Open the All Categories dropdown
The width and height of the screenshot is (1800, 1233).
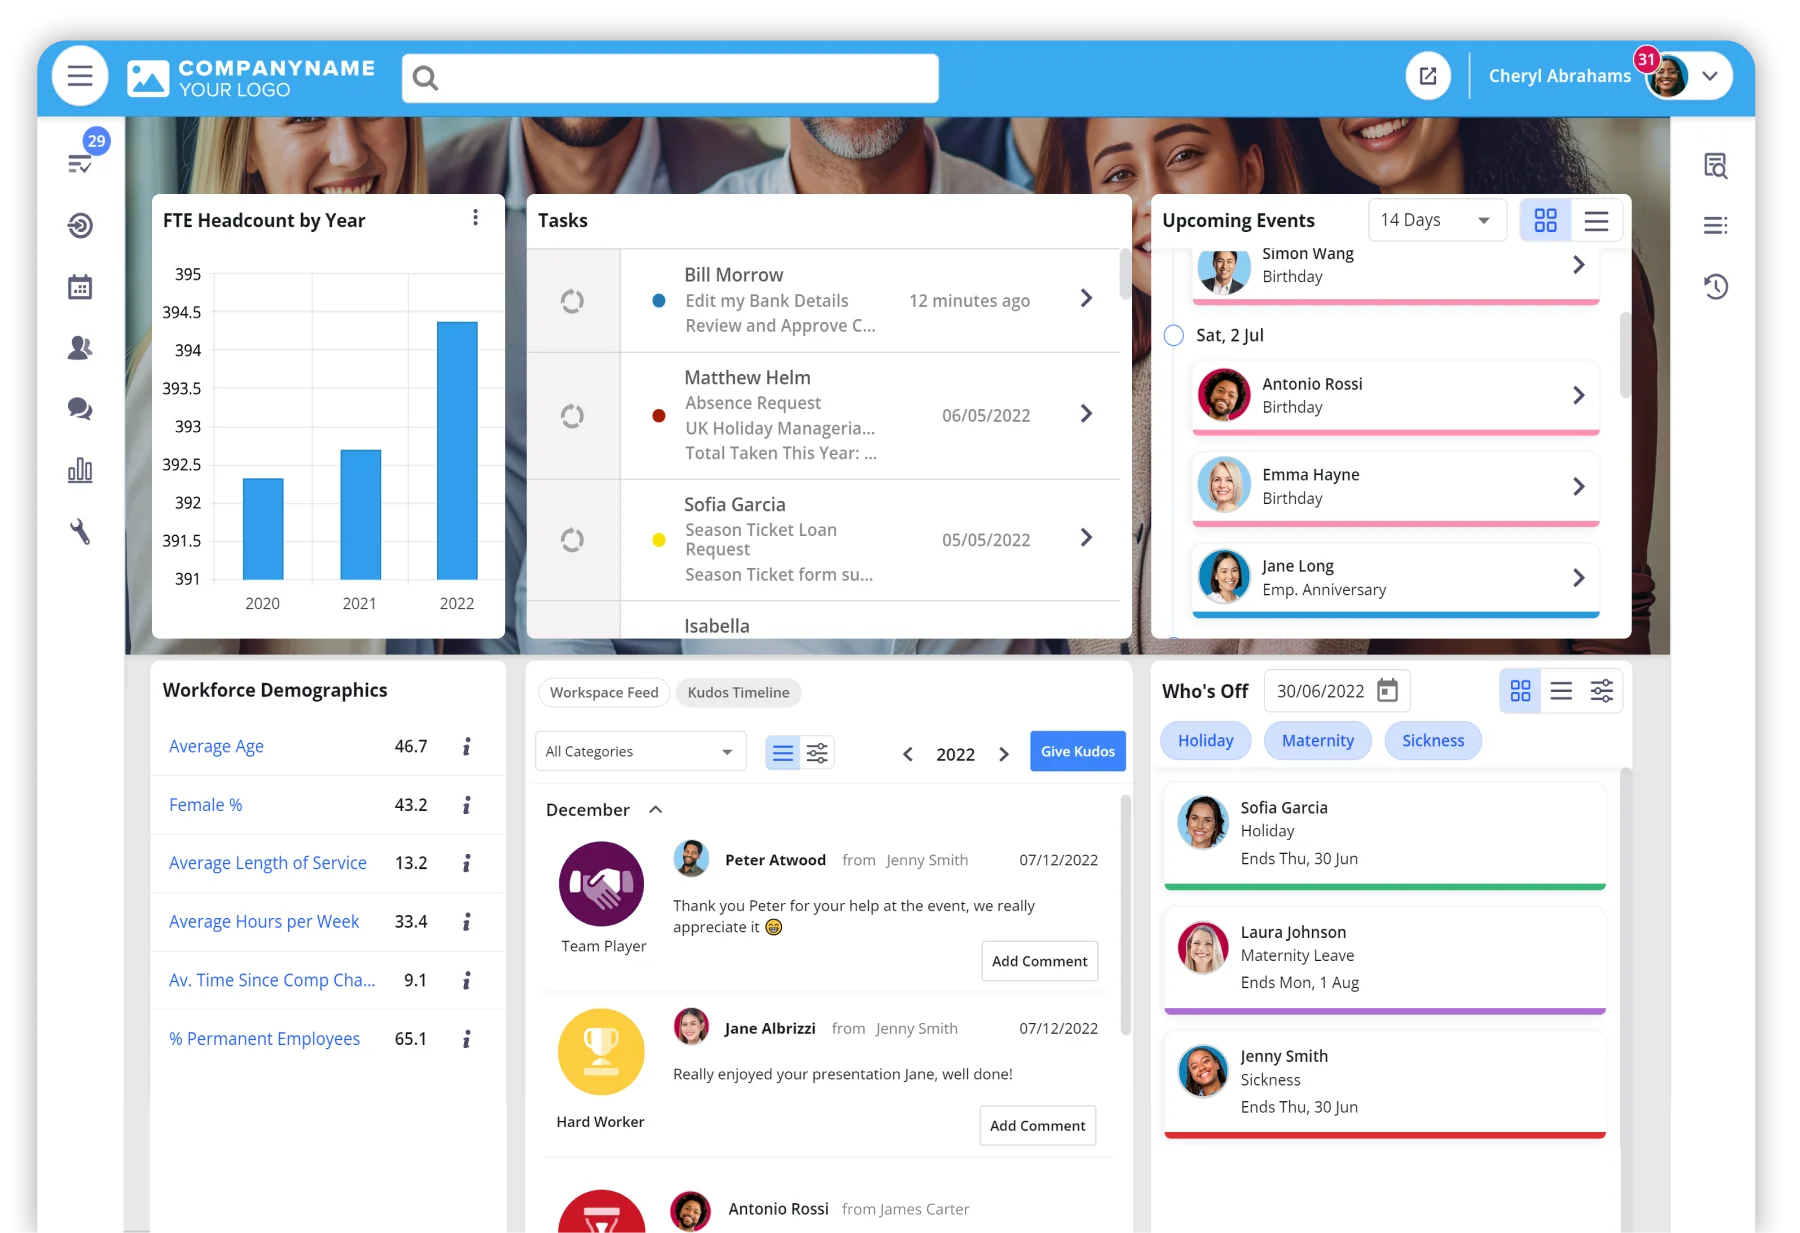click(640, 750)
